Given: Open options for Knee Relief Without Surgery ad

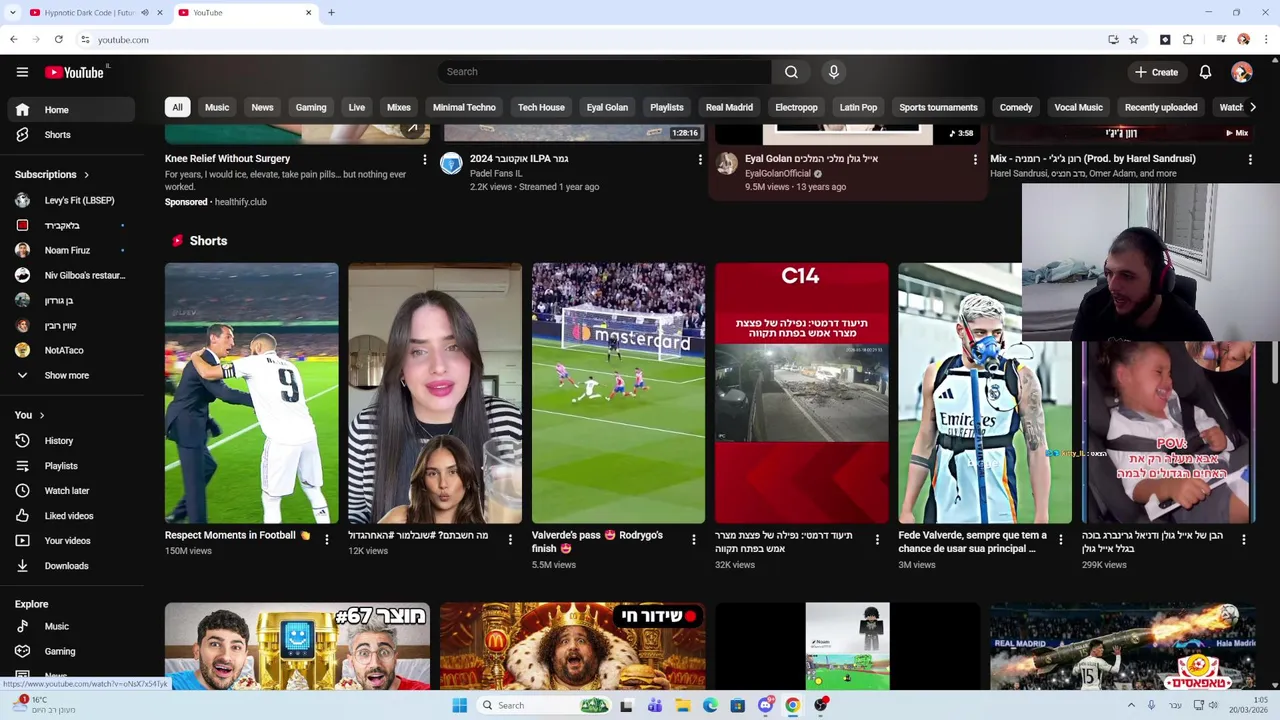Looking at the screenshot, I should [424, 160].
